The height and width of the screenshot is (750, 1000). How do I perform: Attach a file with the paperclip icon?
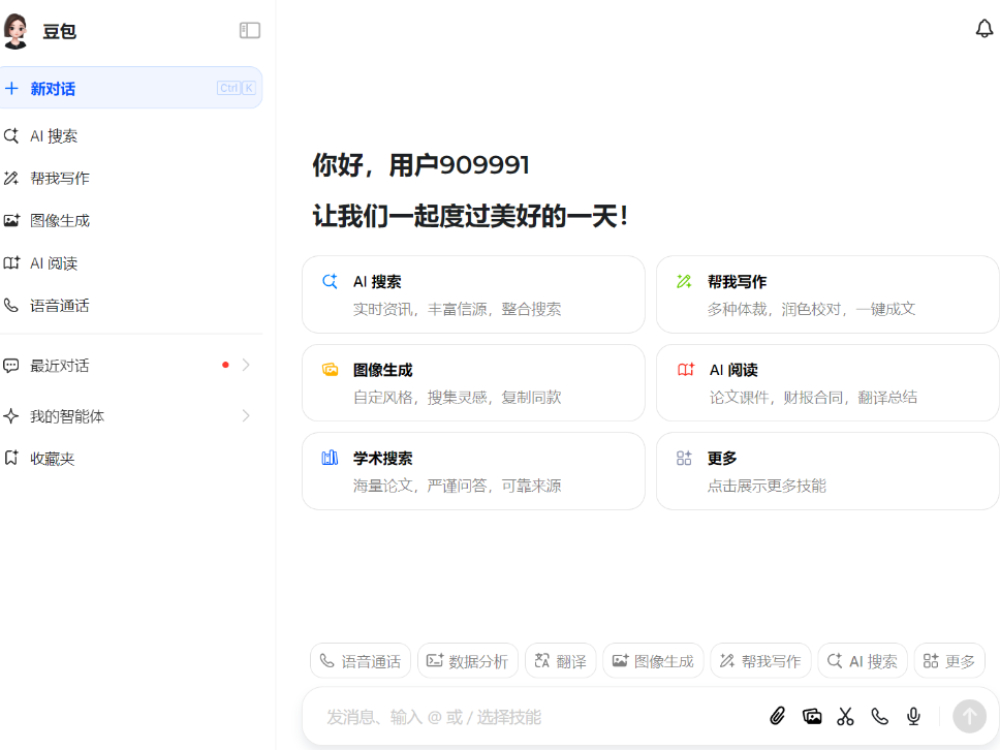(777, 716)
